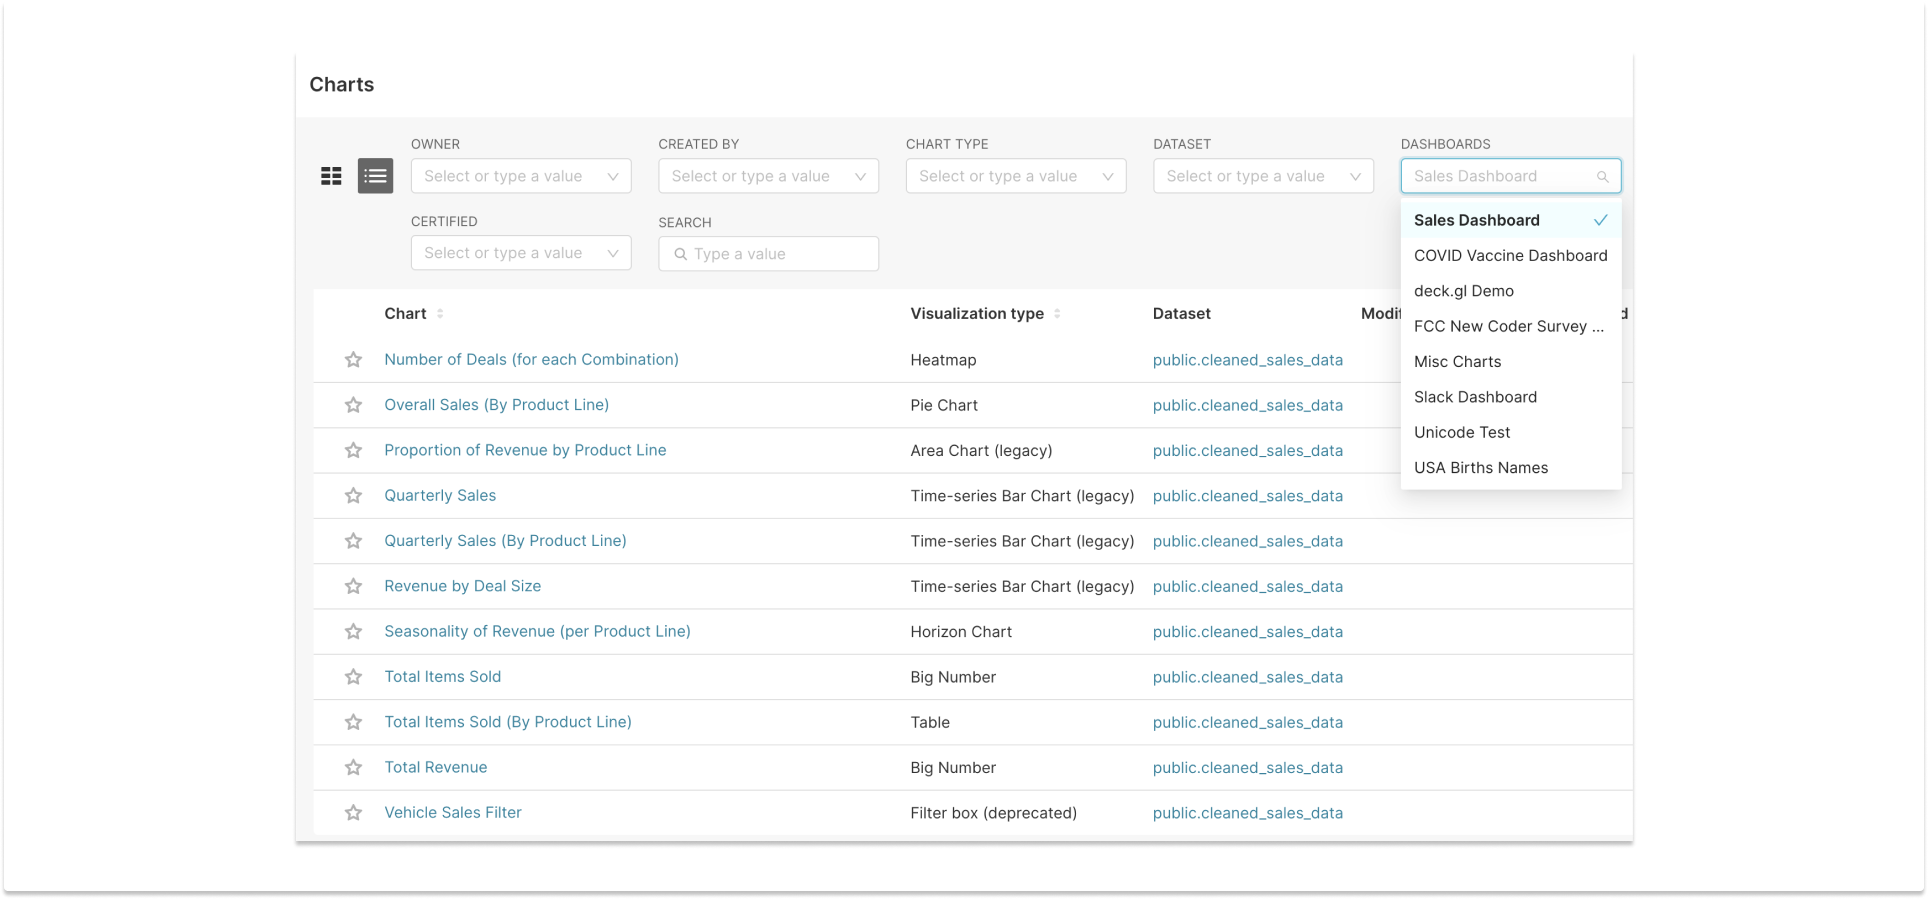Viewport: 1928px width, 899px height.
Task: Open the Certified filter dropdown
Action: point(520,253)
